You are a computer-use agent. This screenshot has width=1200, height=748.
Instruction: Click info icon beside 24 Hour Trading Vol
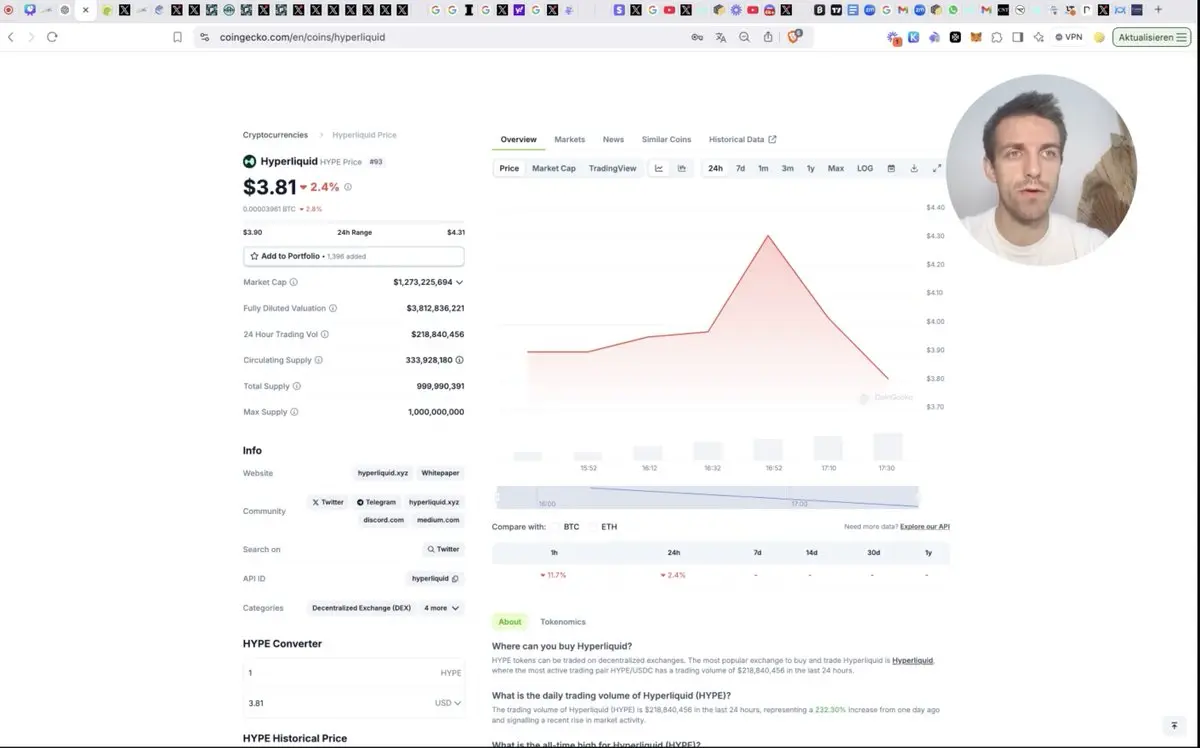[325, 334]
